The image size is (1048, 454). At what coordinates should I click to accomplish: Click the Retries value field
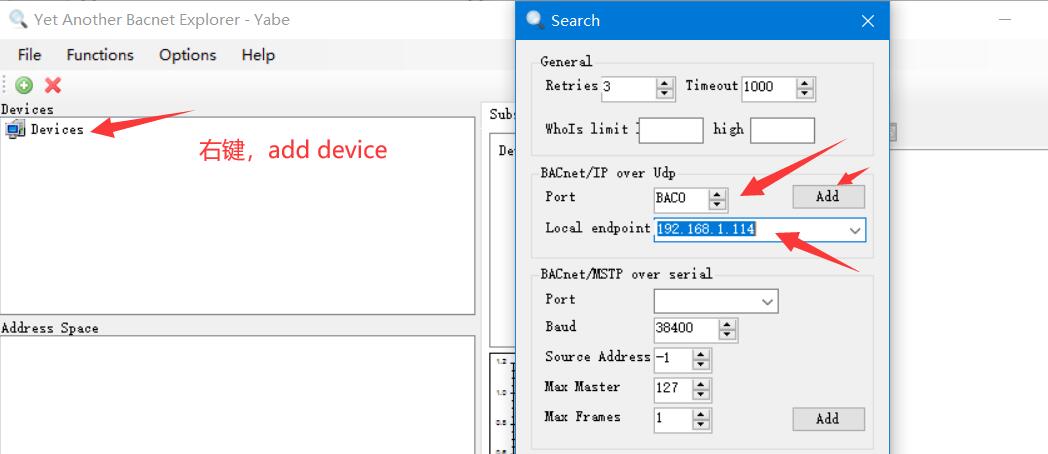[x=628, y=87]
